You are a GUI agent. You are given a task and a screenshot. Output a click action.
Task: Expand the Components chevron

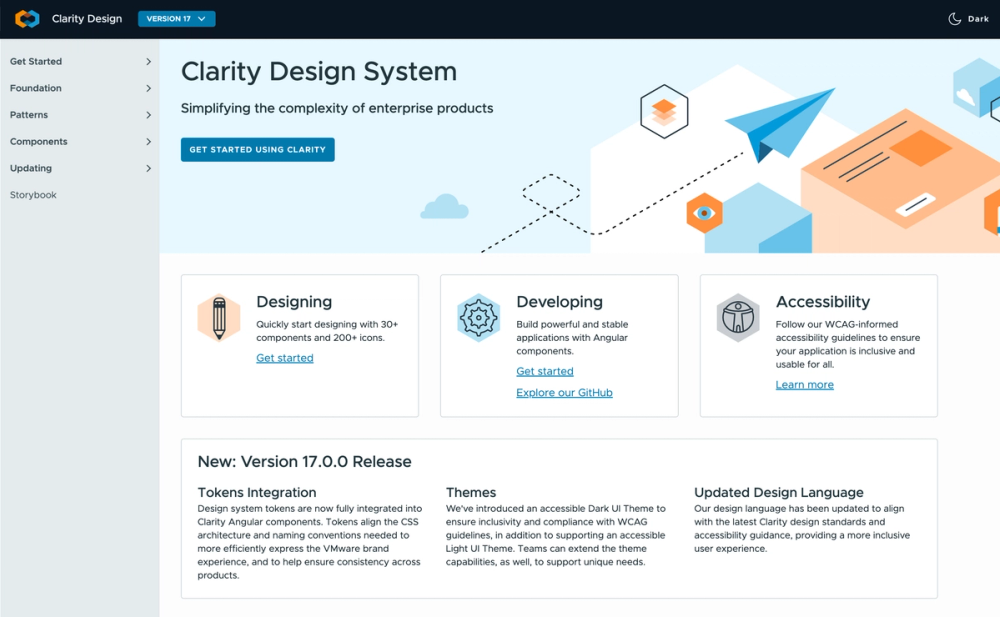[148, 142]
